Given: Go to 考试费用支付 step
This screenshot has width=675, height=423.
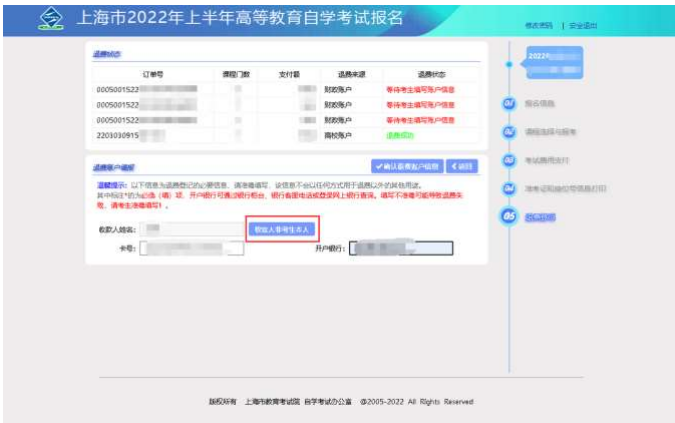Looking at the screenshot, I should (x=548, y=160).
